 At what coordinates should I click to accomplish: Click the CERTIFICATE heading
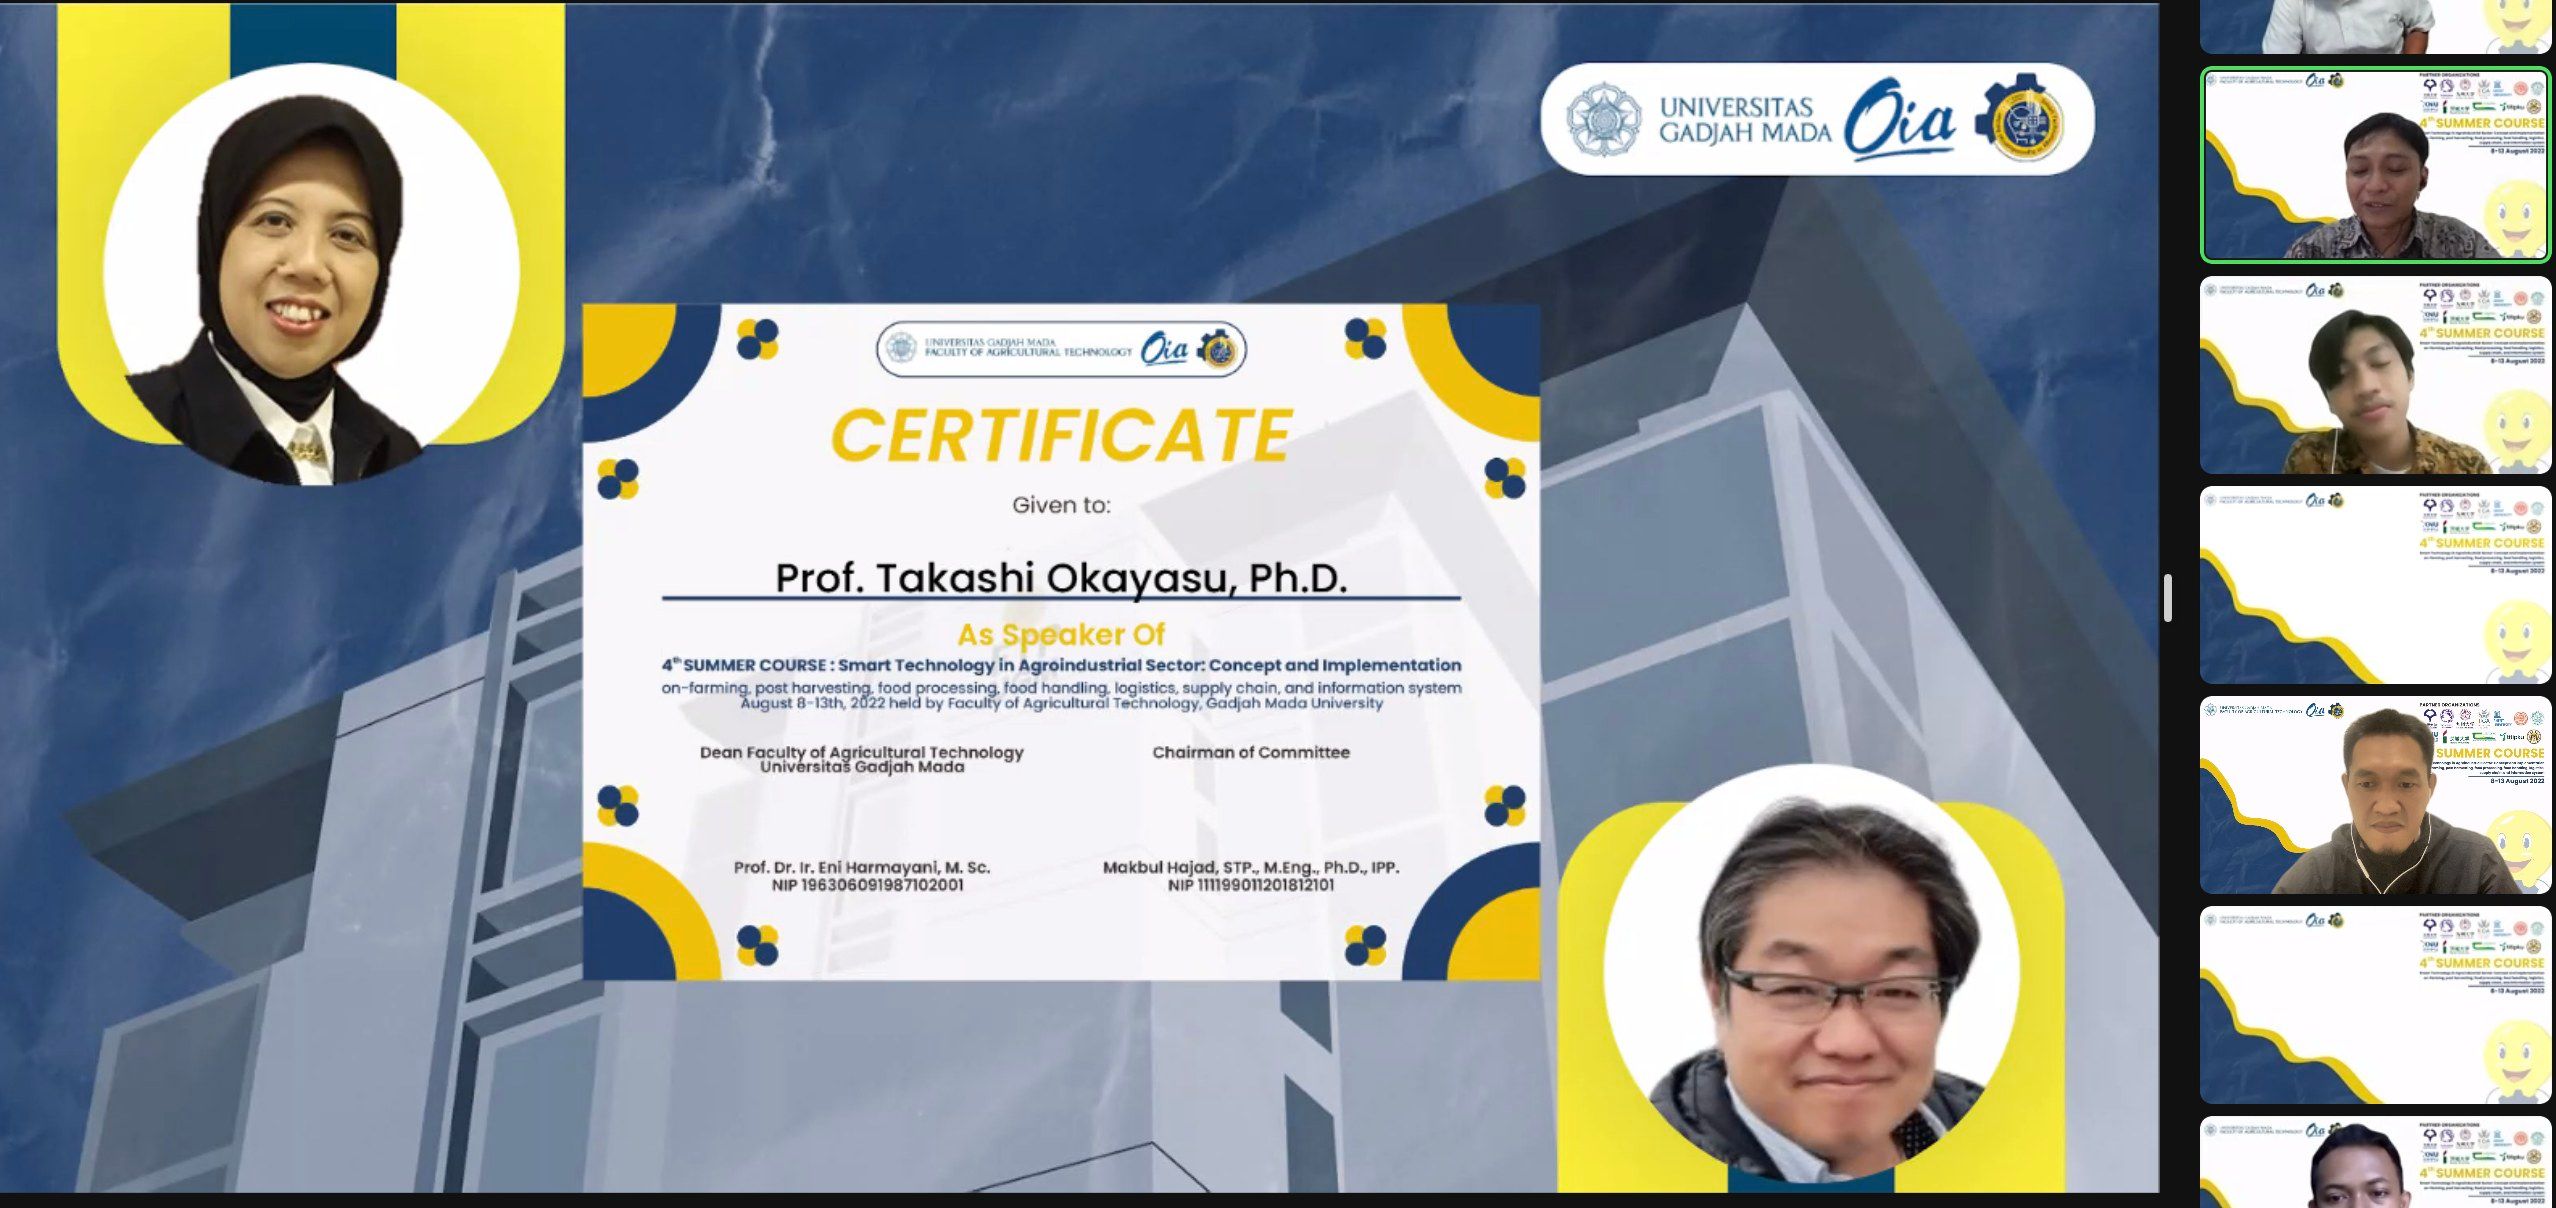(x=1062, y=436)
